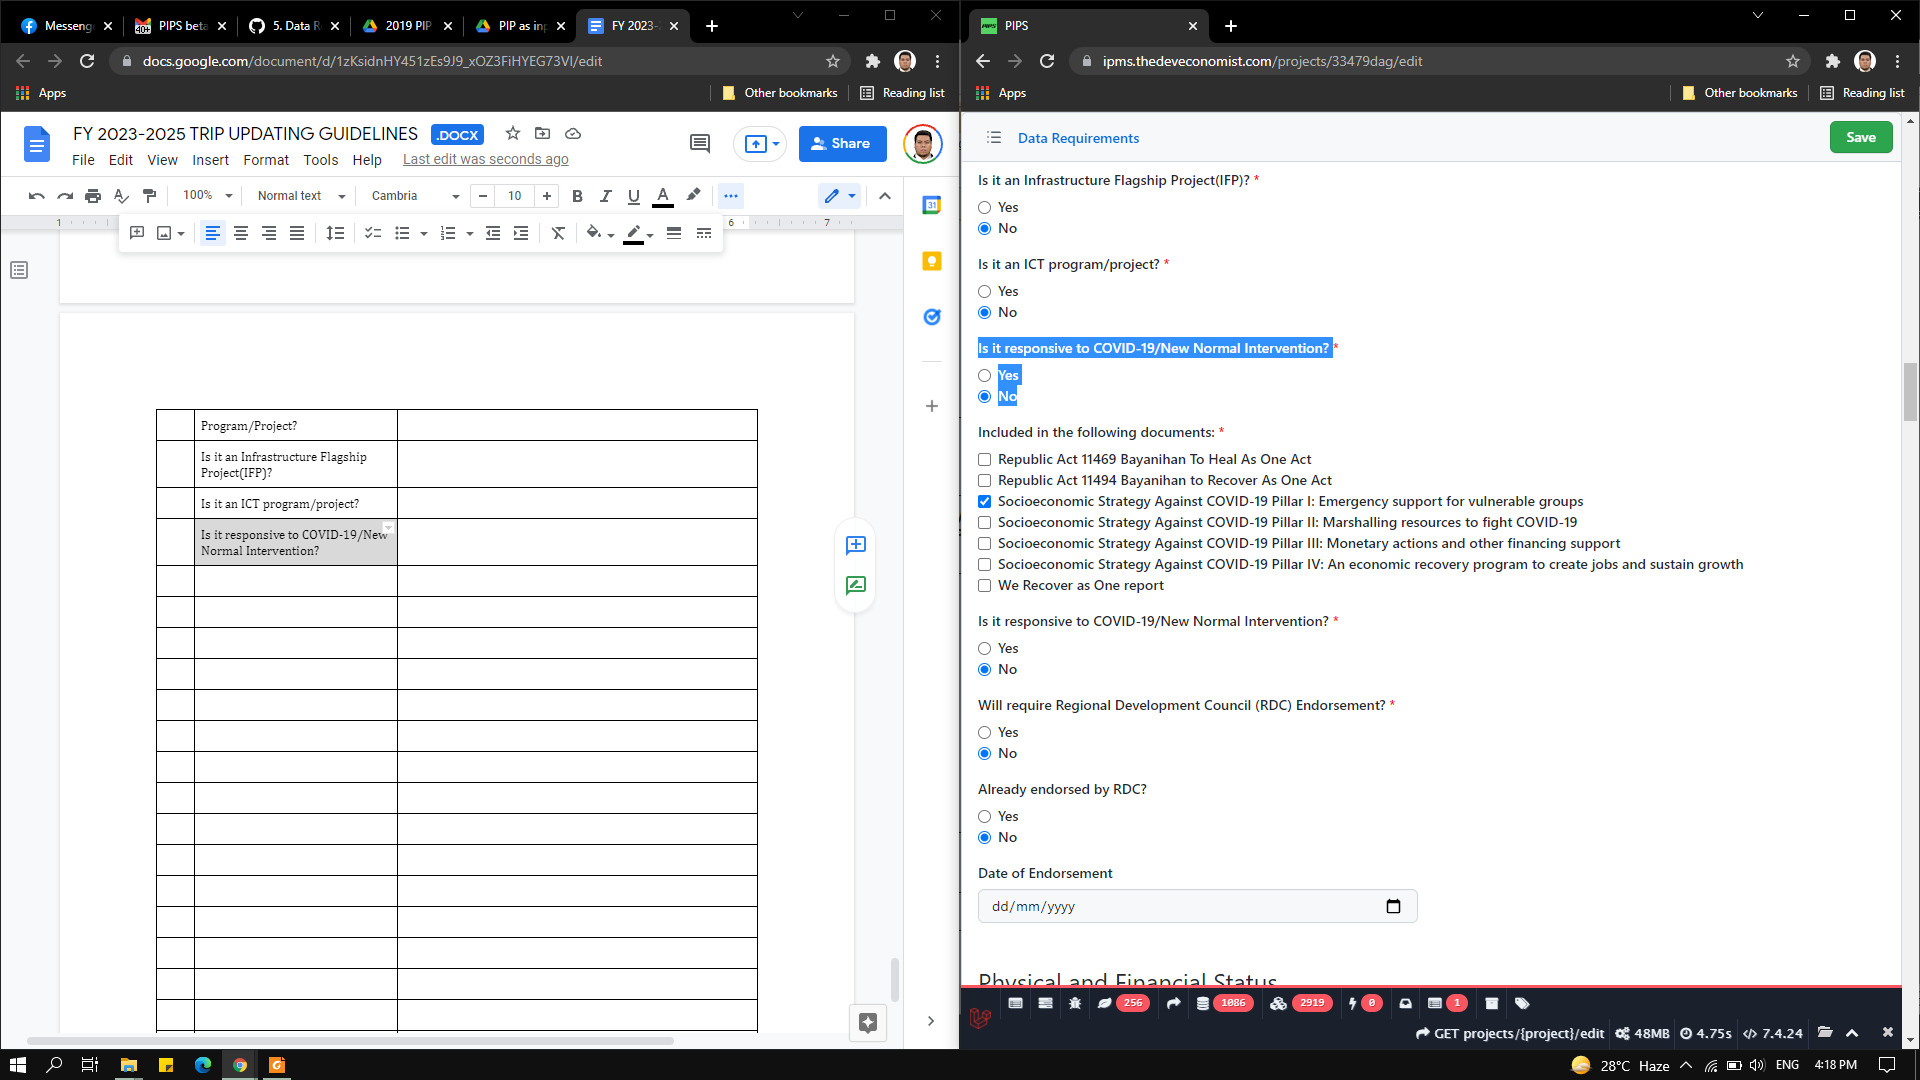Open the text color picker
This screenshot has width=1920, height=1080.
(x=662, y=196)
